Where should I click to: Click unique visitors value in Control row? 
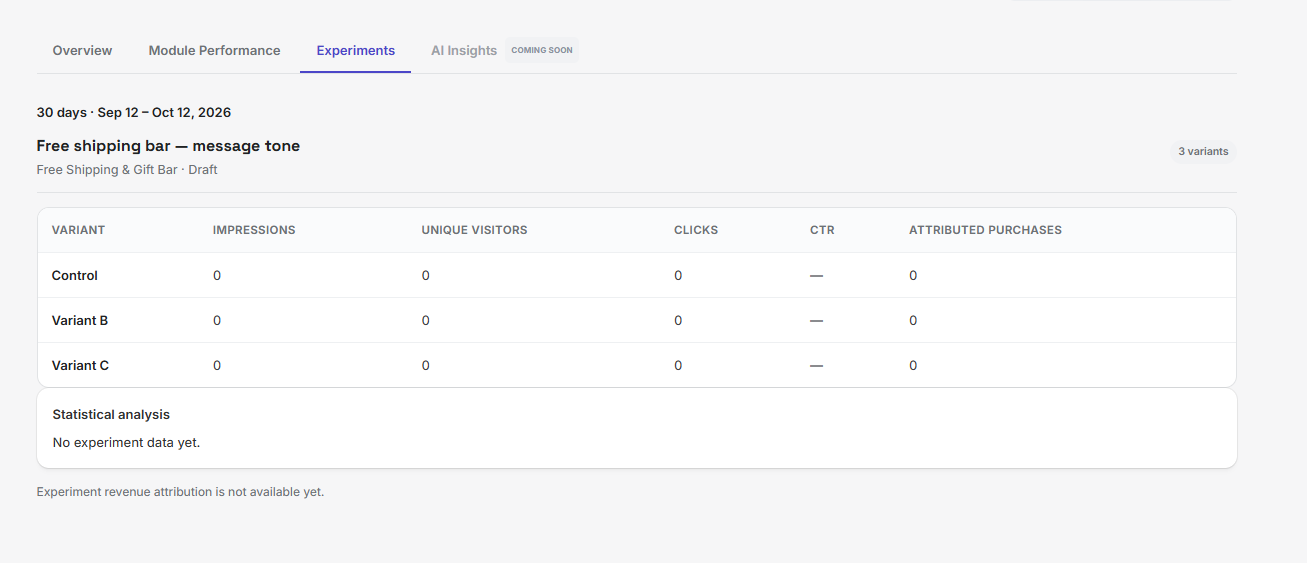click(425, 275)
